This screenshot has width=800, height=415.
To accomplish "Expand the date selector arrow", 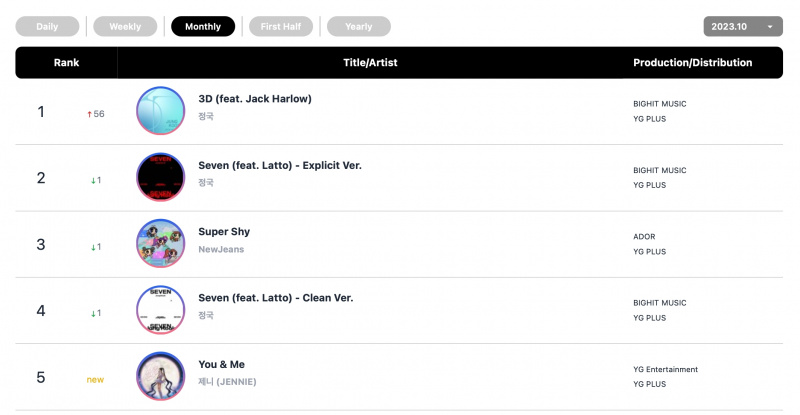I will point(770,27).
